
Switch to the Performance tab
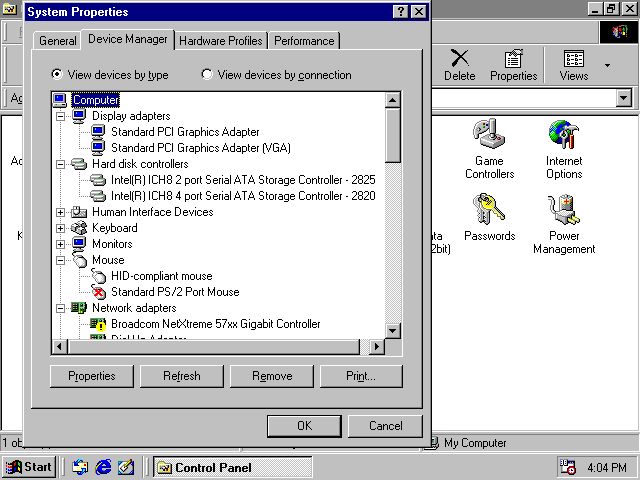(304, 41)
